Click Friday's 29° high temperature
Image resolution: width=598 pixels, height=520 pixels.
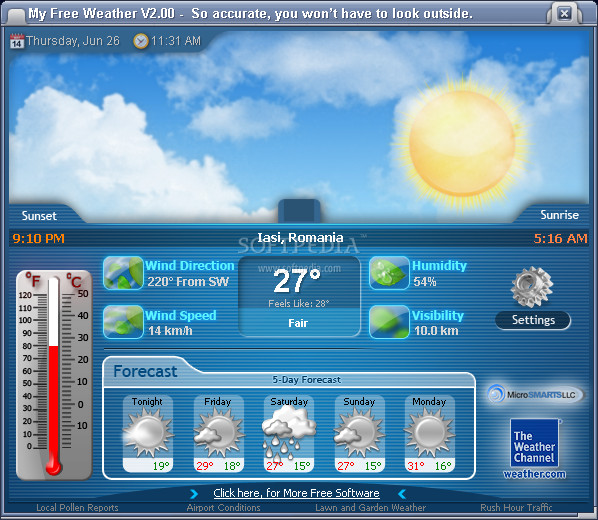(x=205, y=466)
